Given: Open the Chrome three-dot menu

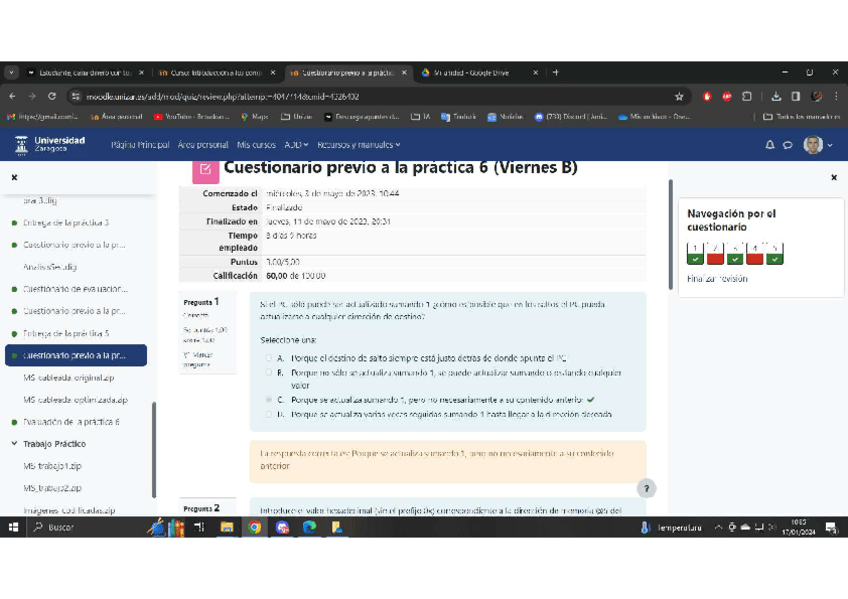Looking at the screenshot, I should pyautogui.click(x=836, y=96).
